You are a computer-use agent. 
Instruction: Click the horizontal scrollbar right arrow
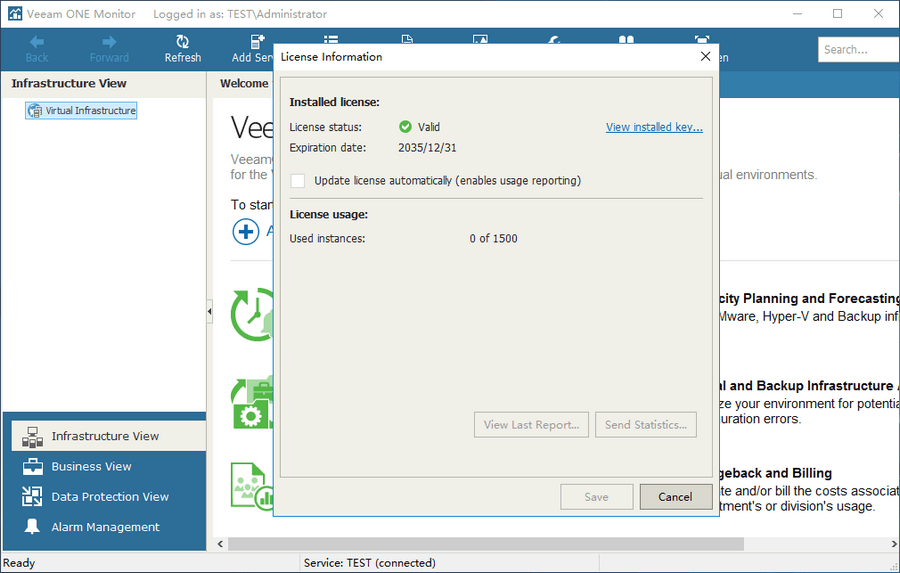[894, 544]
